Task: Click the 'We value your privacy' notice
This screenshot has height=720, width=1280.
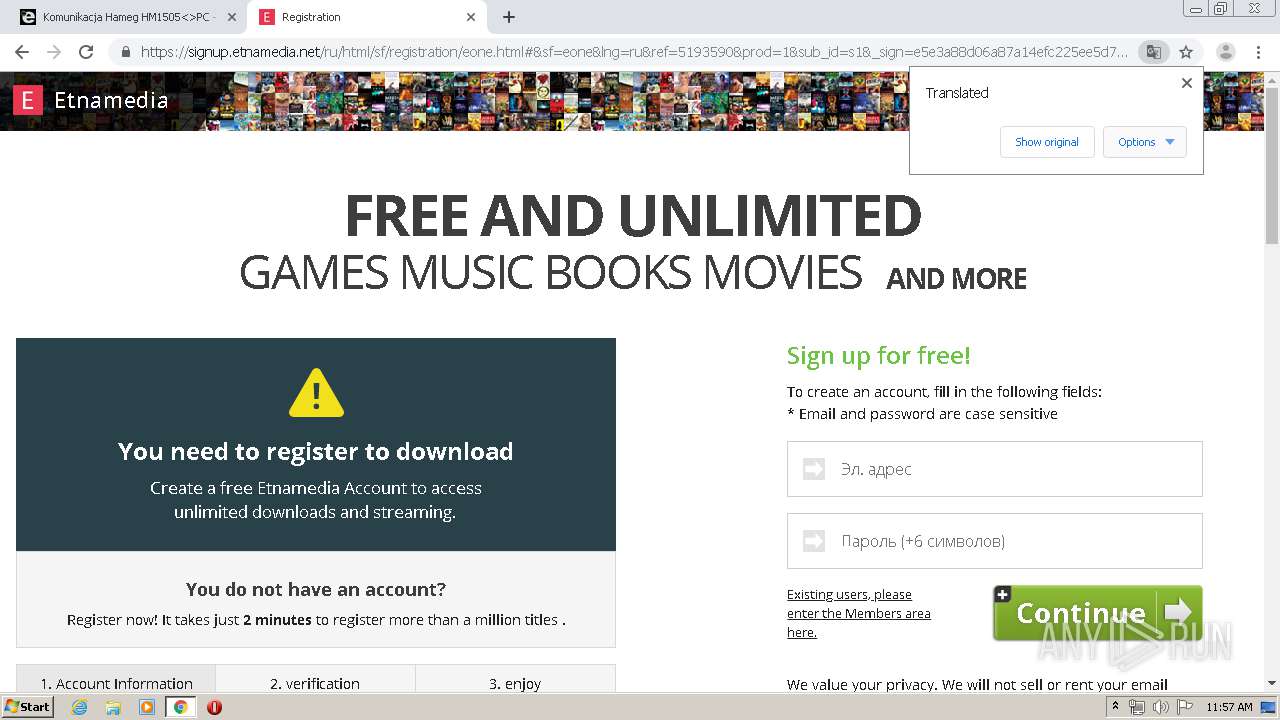Action: point(977,685)
